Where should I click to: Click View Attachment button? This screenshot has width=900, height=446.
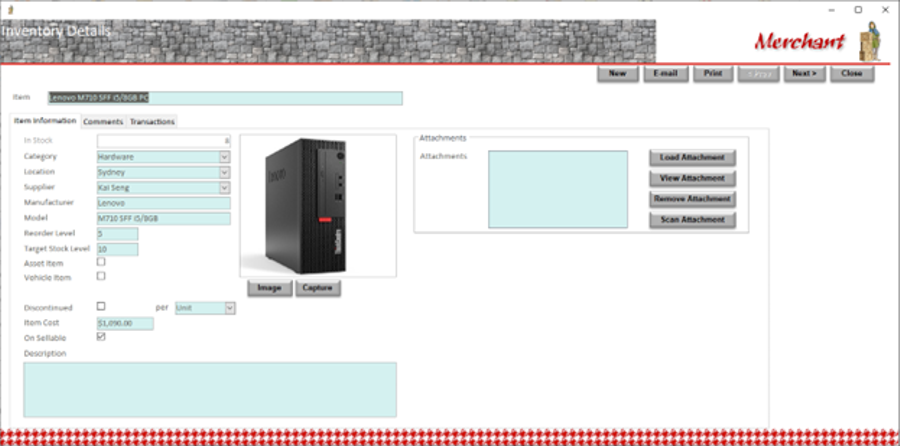pos(692,179)
